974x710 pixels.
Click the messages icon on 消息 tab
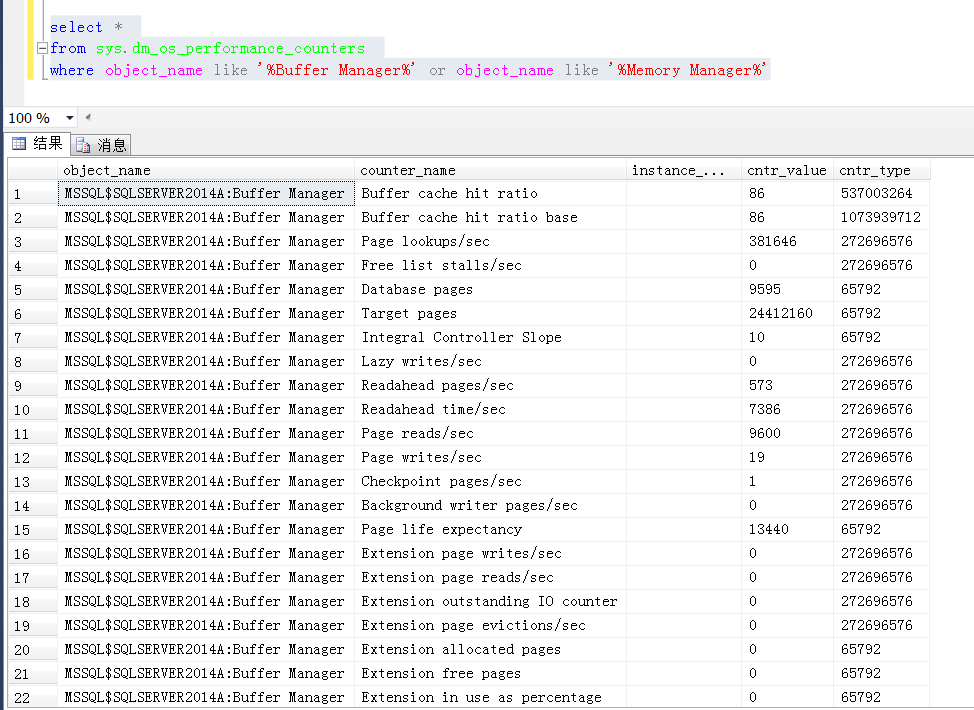point(83,146)
